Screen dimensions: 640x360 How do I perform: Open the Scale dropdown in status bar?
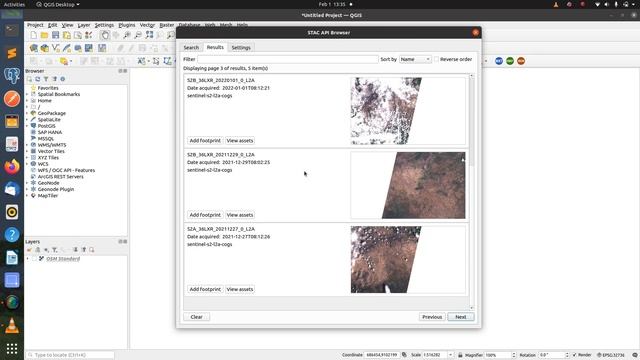coord(450,355)
